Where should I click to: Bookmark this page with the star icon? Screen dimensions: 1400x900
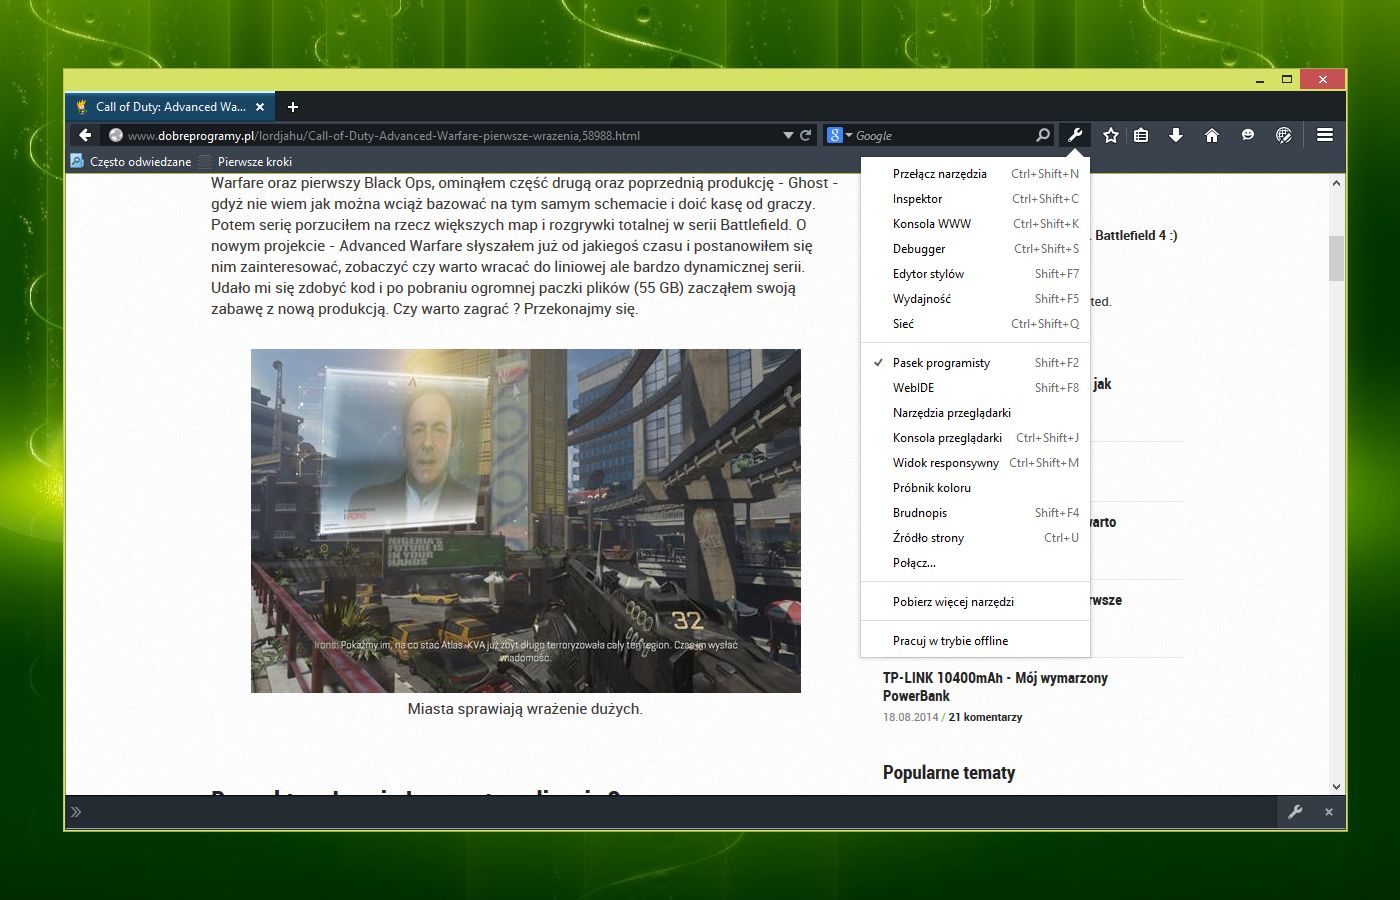(1111, 135)
